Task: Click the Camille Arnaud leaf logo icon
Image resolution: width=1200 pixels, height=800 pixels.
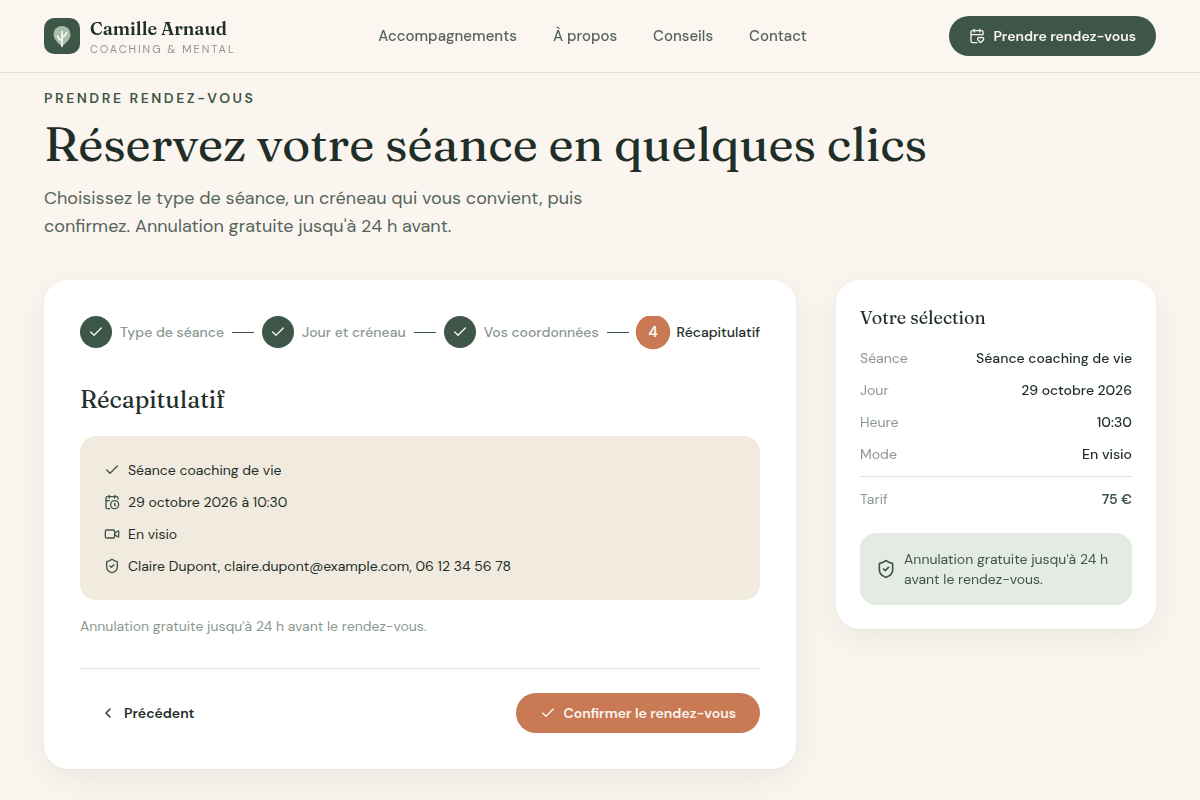Action: tap(62, 36)
